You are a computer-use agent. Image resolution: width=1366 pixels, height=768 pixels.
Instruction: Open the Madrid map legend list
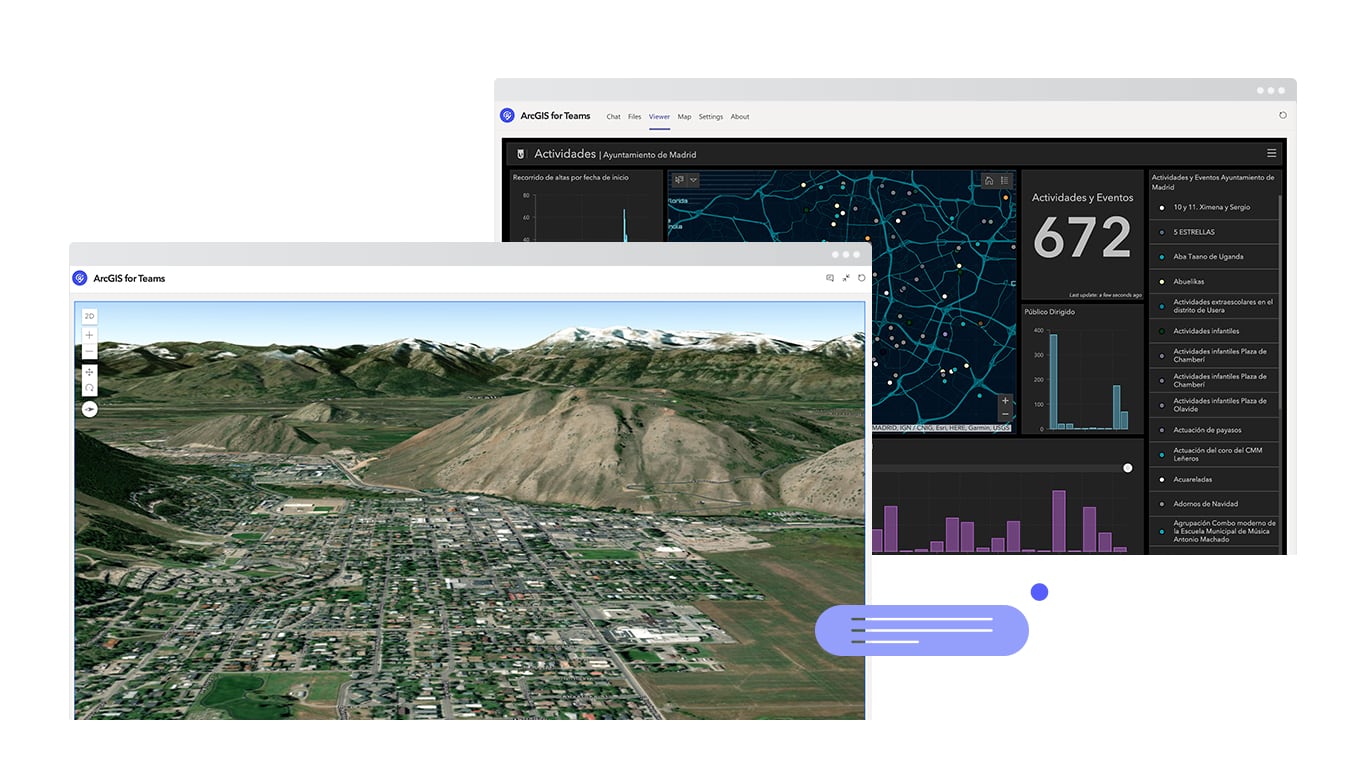[1005, 180]
